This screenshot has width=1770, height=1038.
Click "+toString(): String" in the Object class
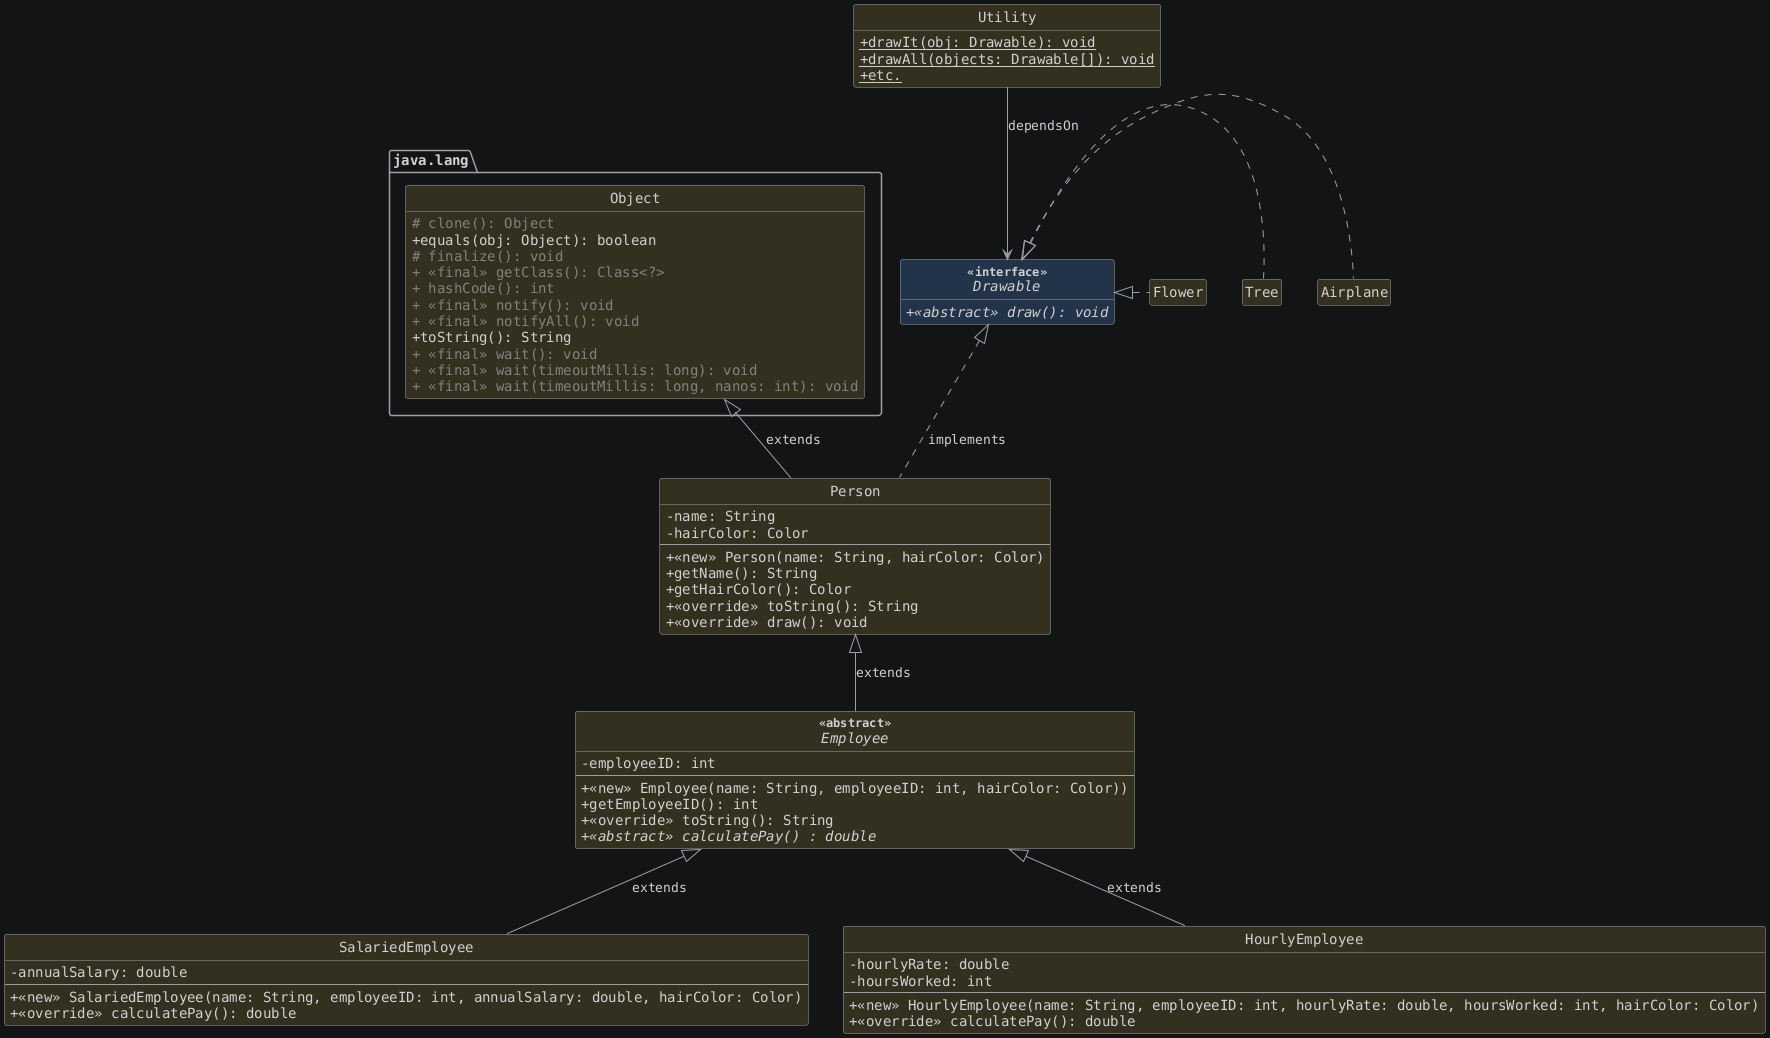click(x=491, y=338)
